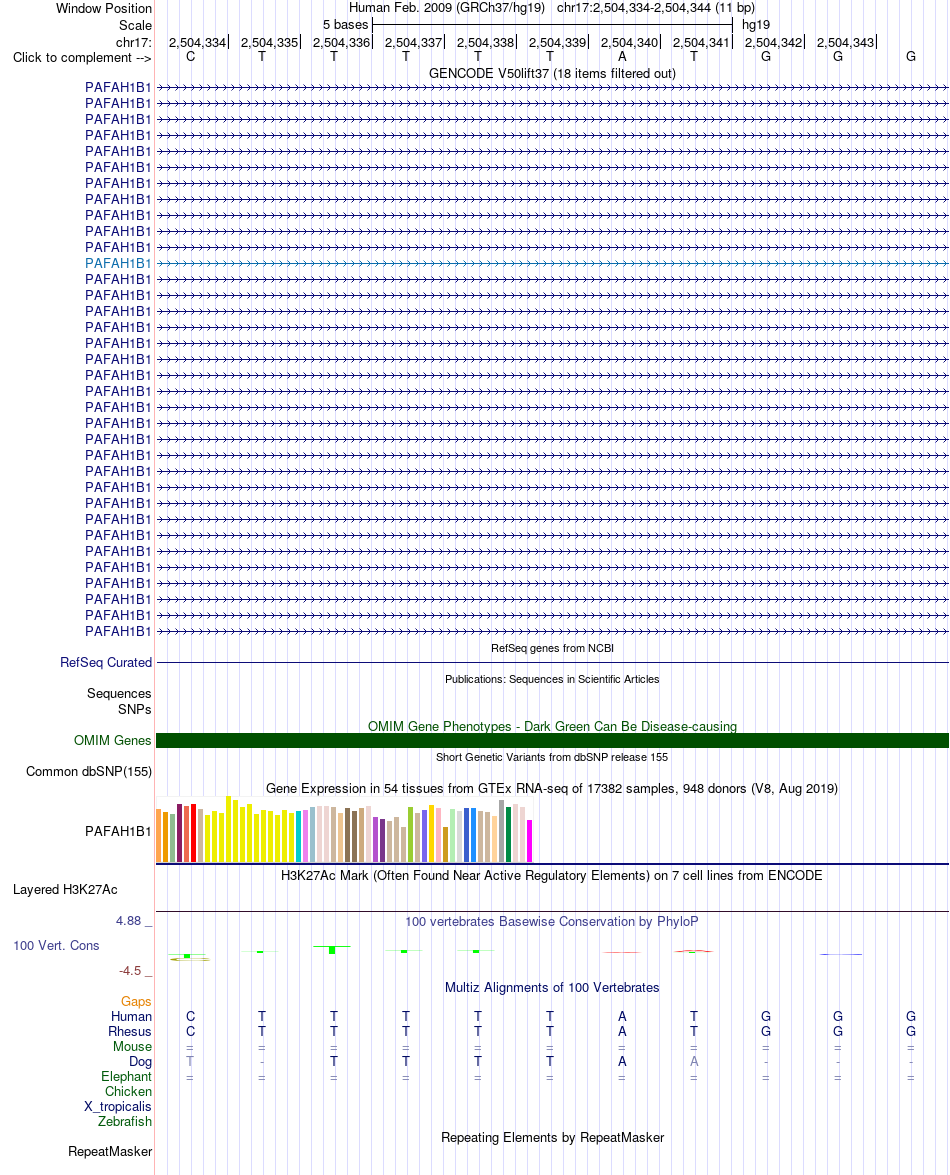The height and width of the screenshot is (1175, 950).
Task: Open the 'RefSeq genes from NCBI' title
Action: 552,648
